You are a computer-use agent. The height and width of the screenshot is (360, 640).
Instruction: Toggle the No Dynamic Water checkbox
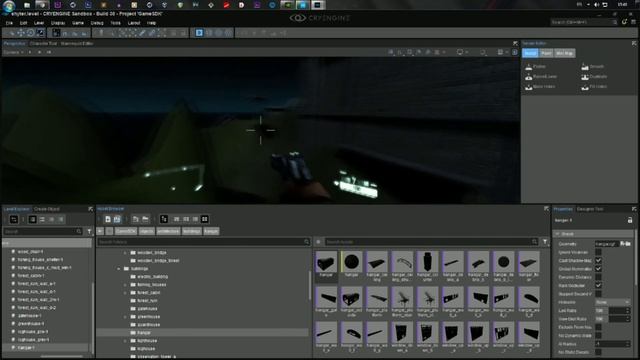(598, 336)
